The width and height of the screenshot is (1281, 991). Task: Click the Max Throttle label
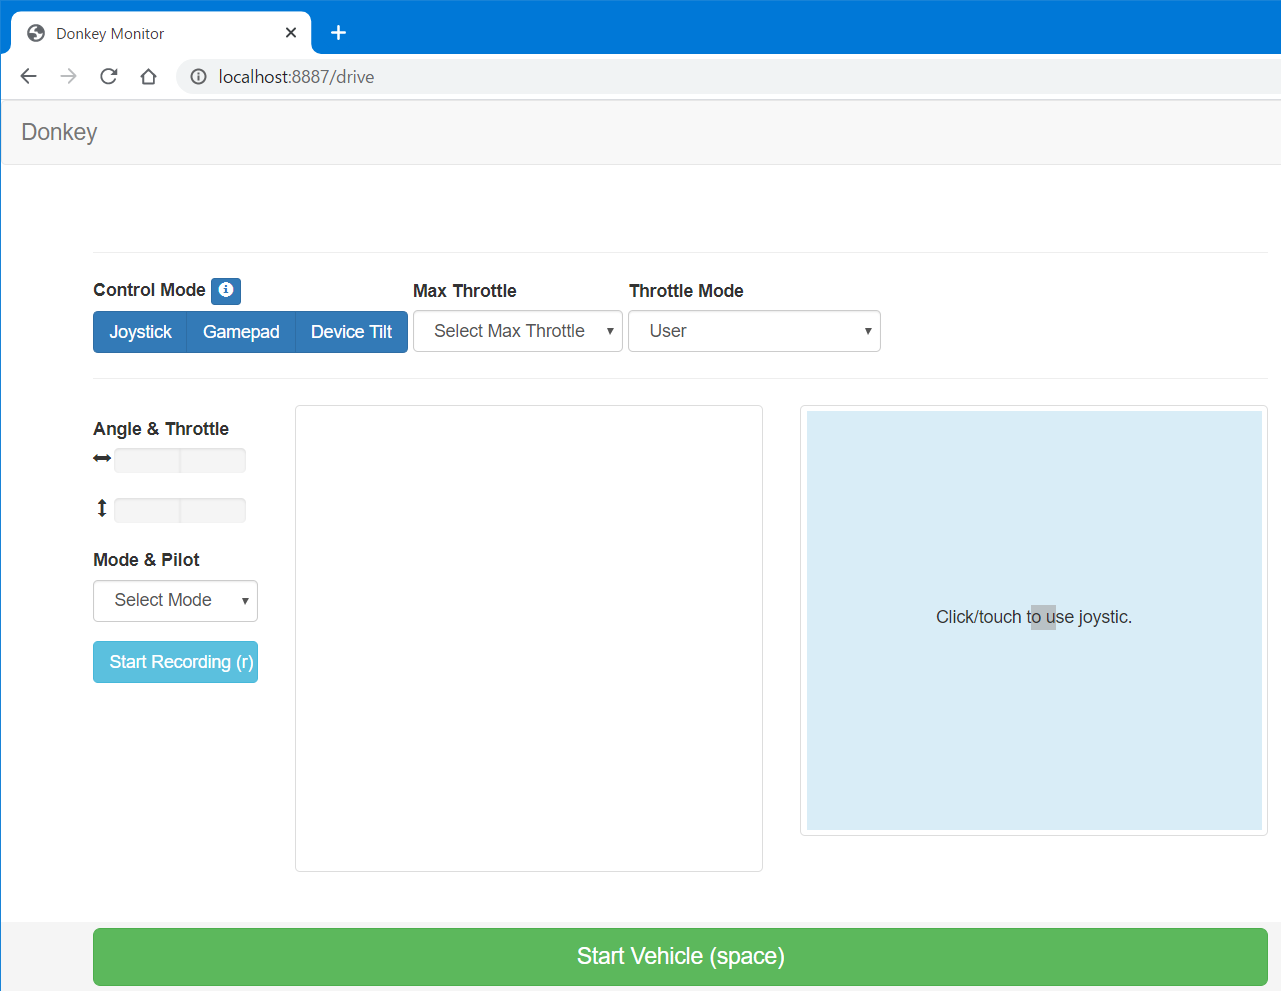tap(465, 291)
